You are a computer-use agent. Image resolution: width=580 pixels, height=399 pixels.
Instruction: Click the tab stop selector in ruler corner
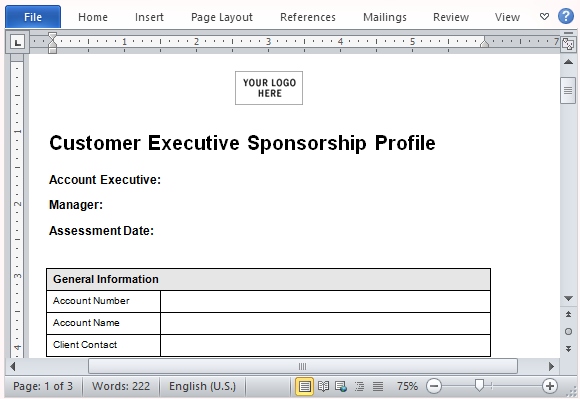(17, 42)
